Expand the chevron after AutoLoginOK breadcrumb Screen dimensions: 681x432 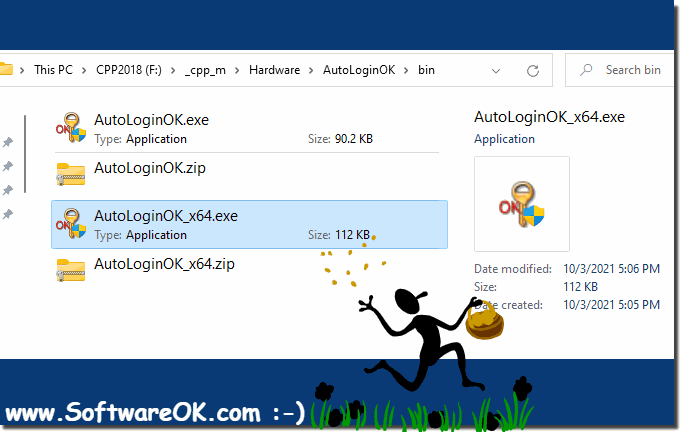coord(406,70)
